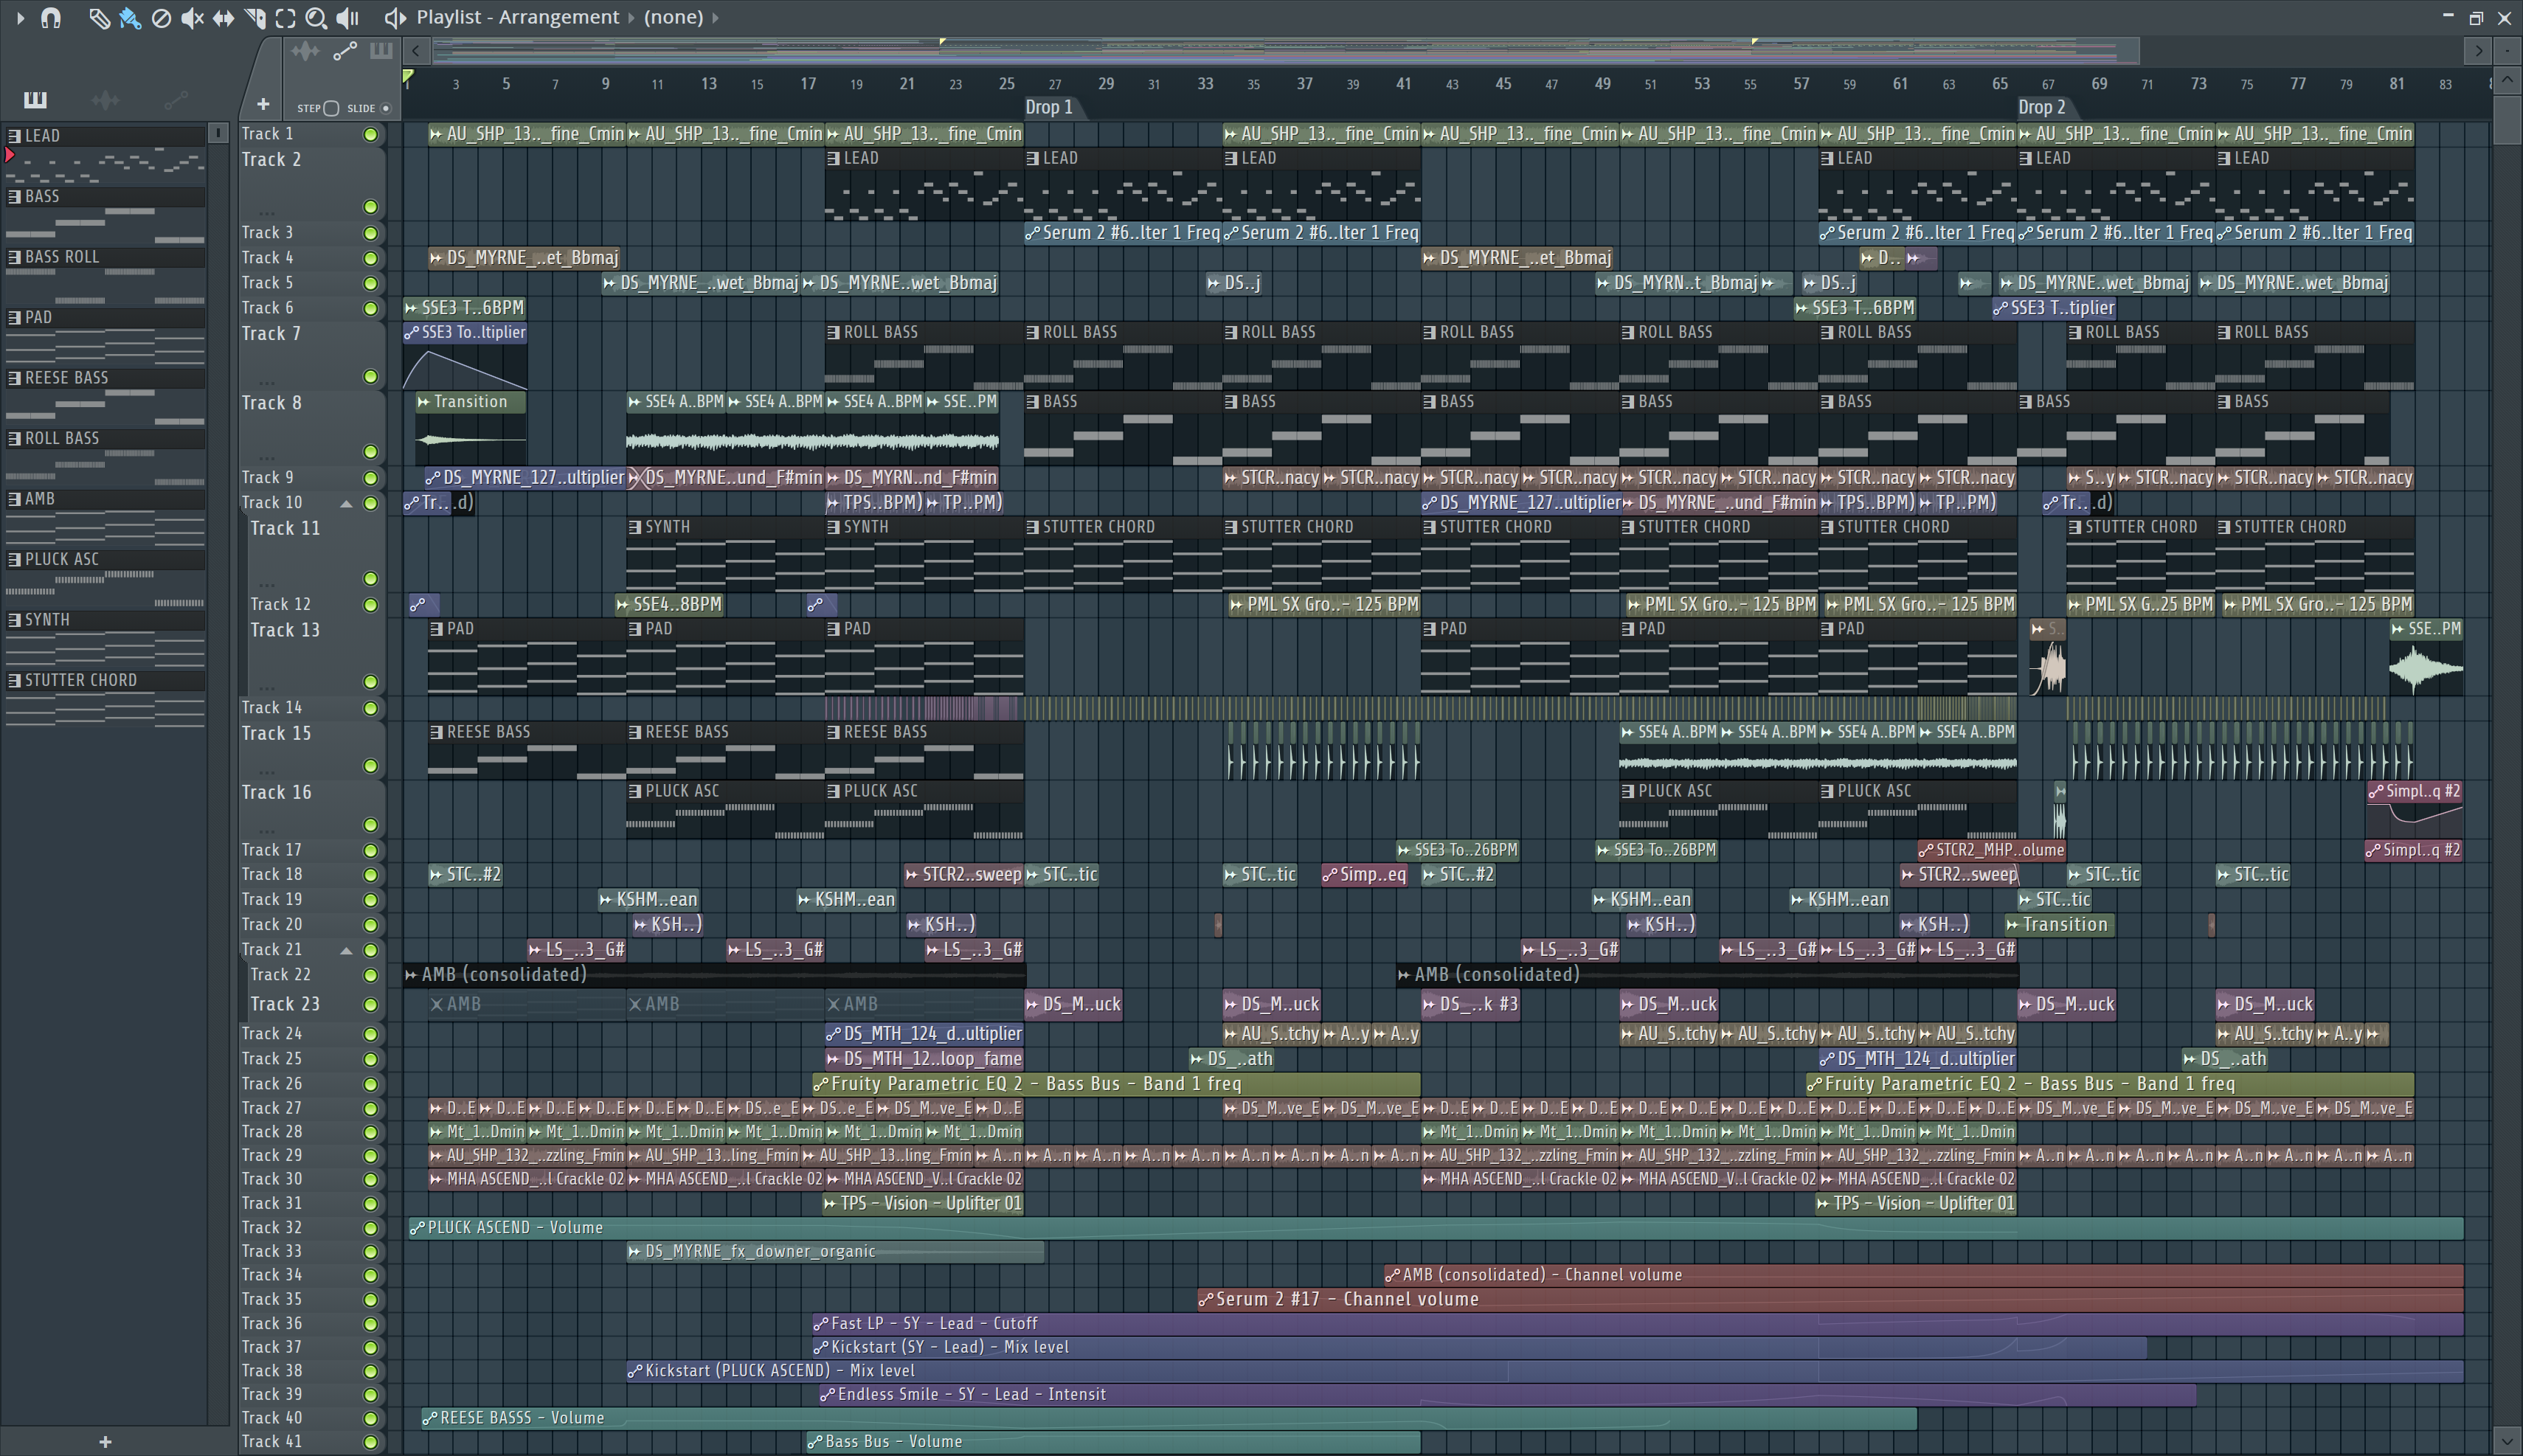Viewport: 2523px width, 1456px height.
Task: Open the snap magnet settings
Action: 50,17
